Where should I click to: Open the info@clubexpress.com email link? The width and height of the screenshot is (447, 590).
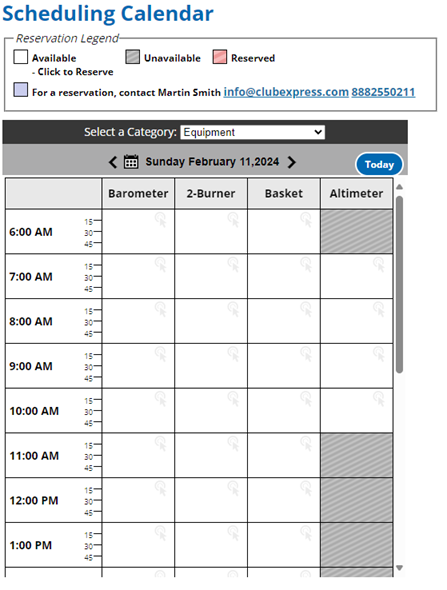[286, 92]
